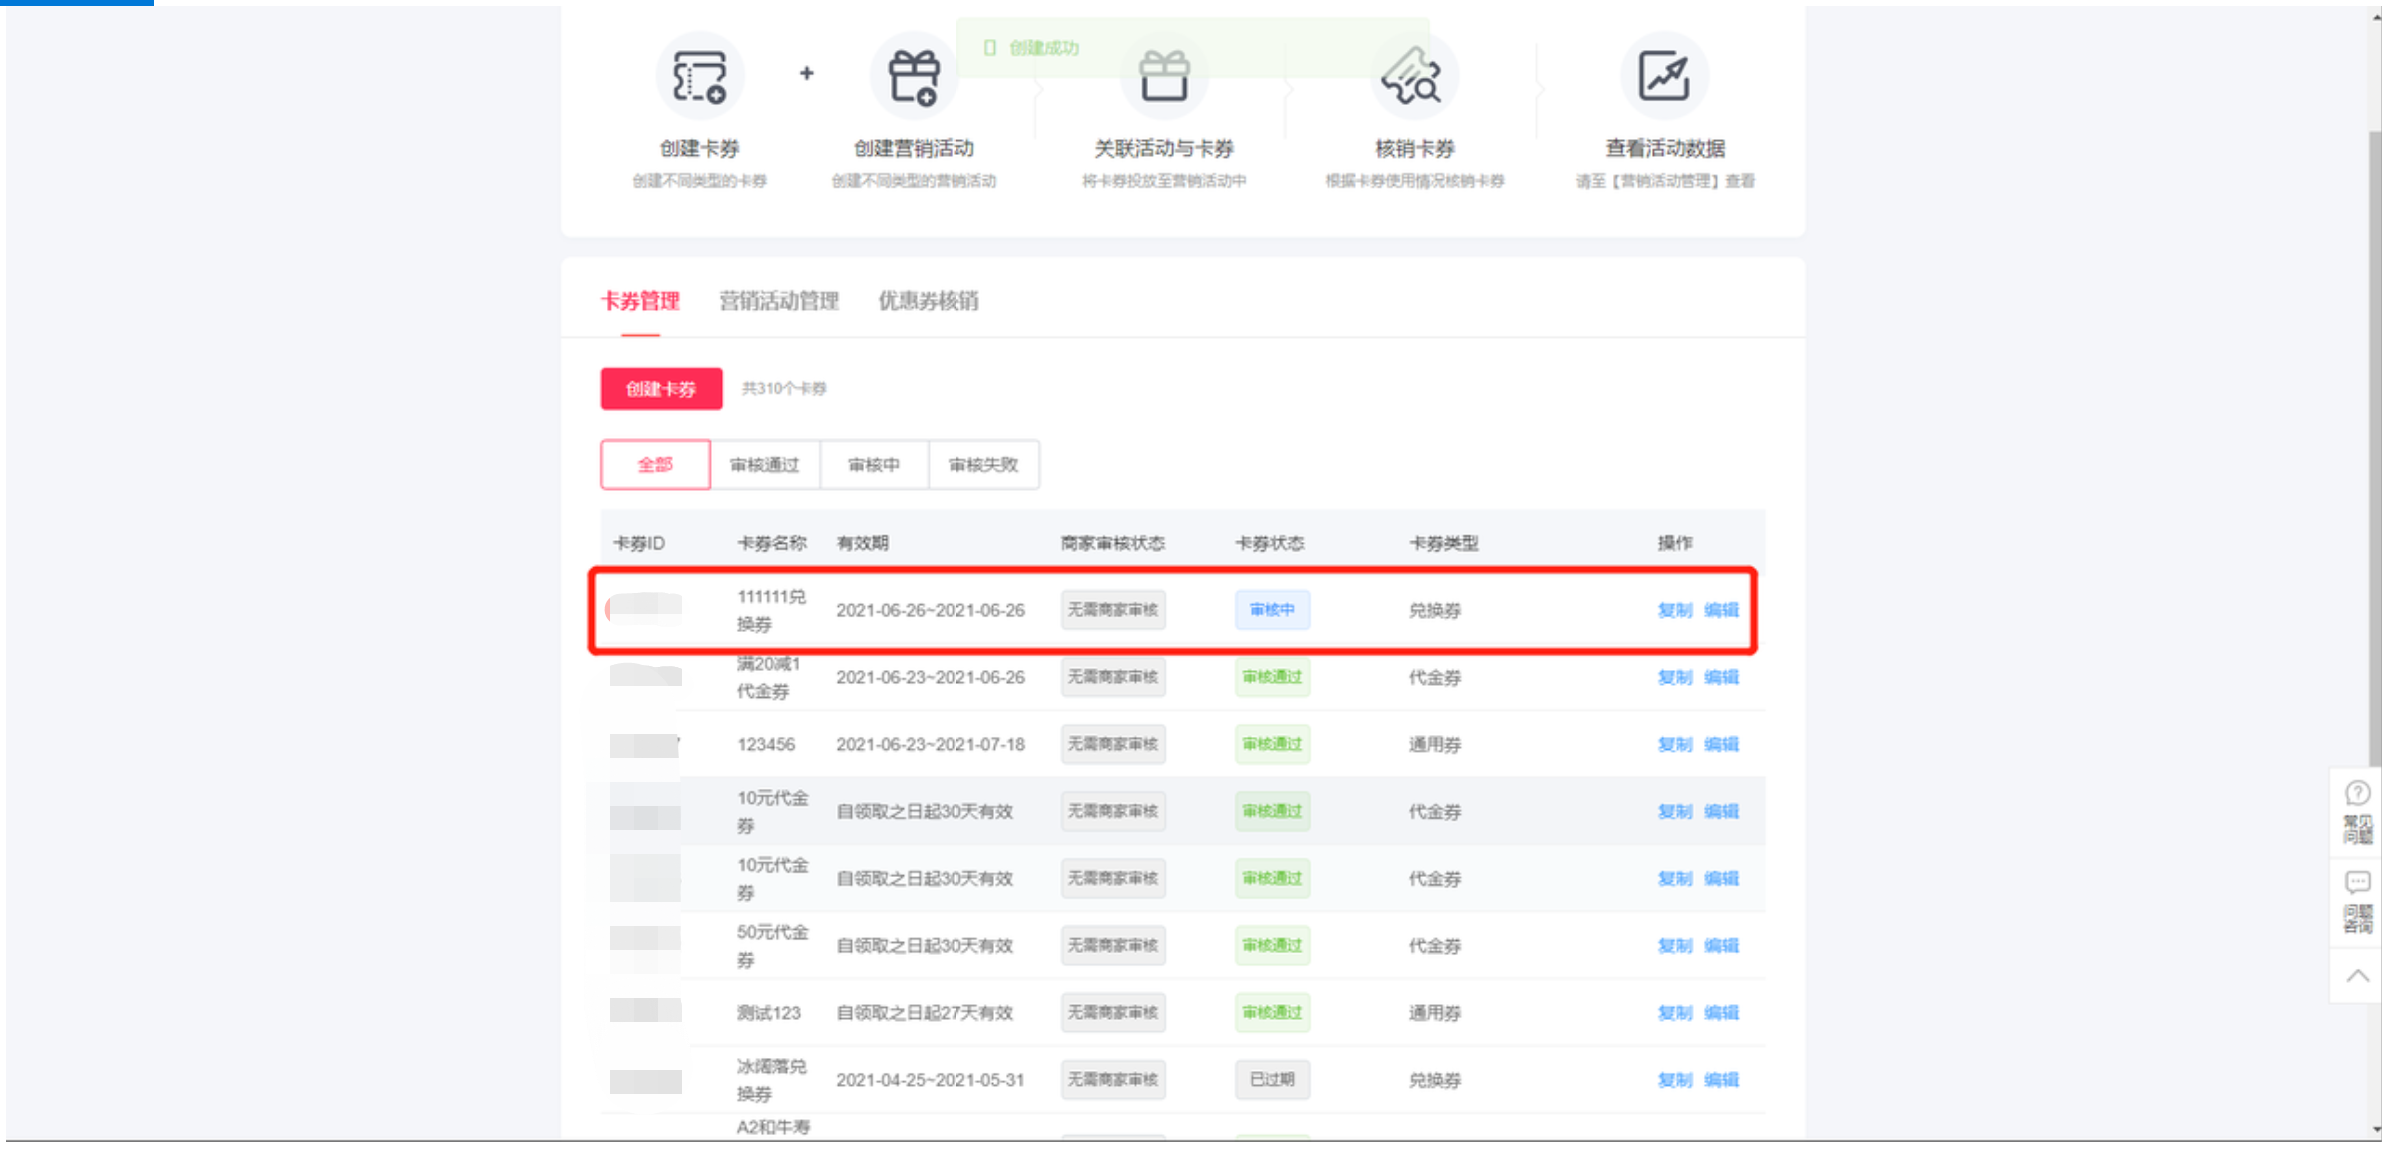Click the 自领取之日起27天有效 validity cell
The width and height of the screenshot is (2384, 1152).
tap(924, 1013)
